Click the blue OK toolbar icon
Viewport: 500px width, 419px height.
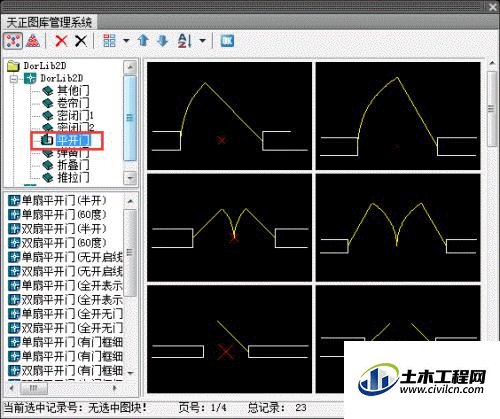pos(227,41)
